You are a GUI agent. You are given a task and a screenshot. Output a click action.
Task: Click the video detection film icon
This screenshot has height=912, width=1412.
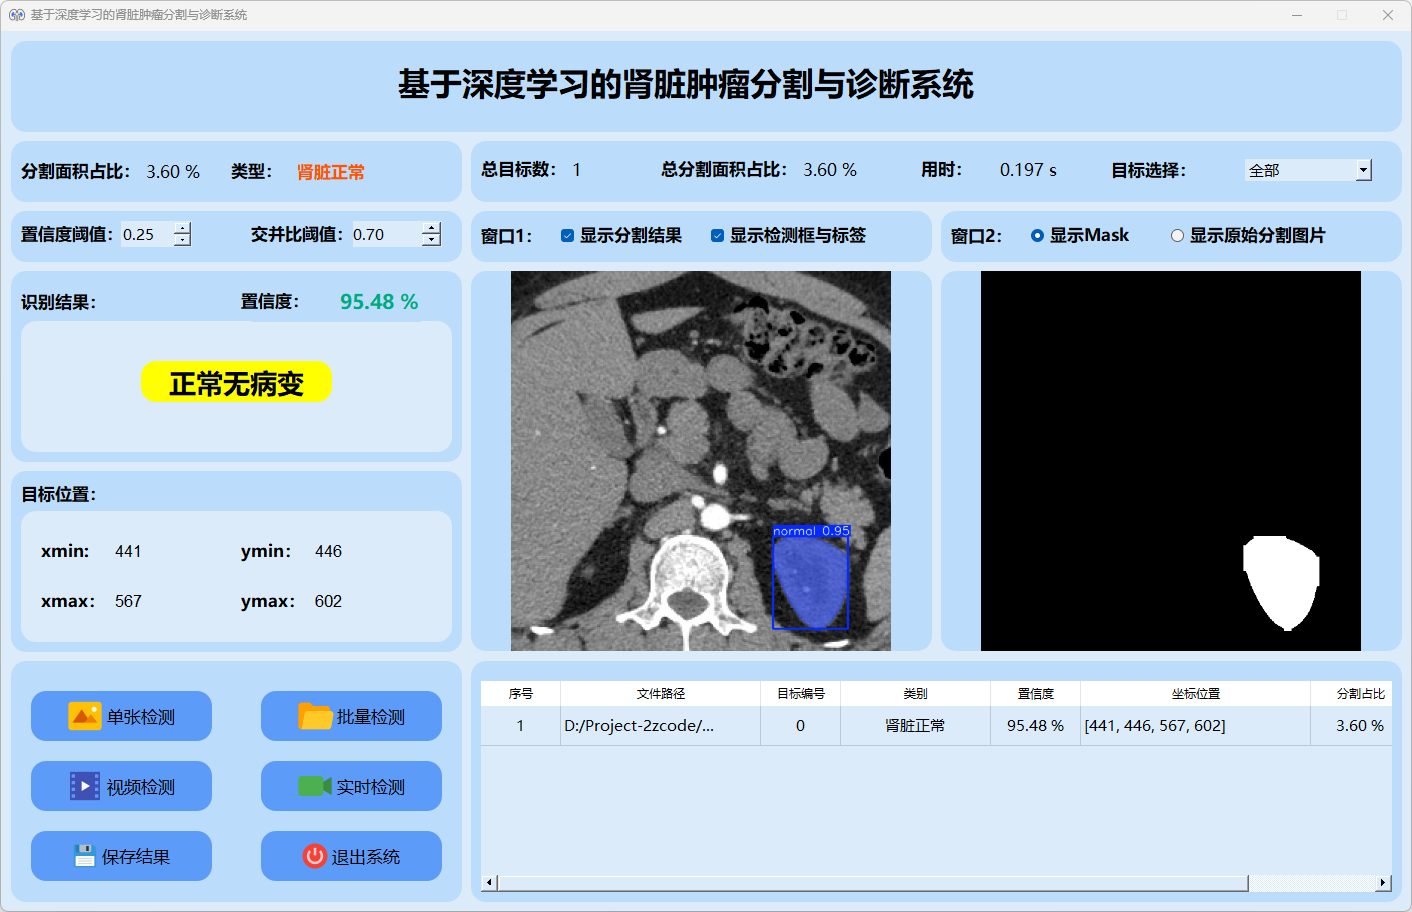84,786
